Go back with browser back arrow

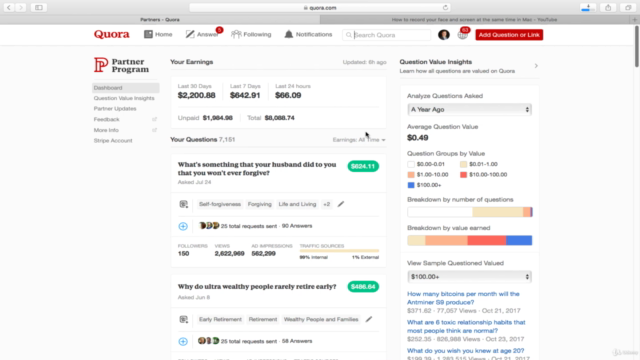click(9, 7)
